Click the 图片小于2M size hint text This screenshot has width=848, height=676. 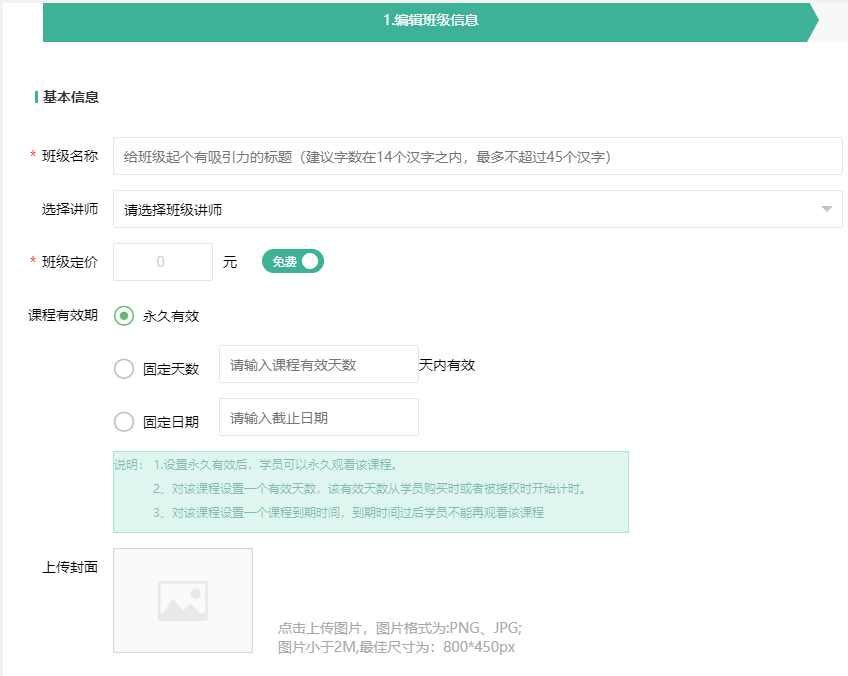click(x=396, y=647)
